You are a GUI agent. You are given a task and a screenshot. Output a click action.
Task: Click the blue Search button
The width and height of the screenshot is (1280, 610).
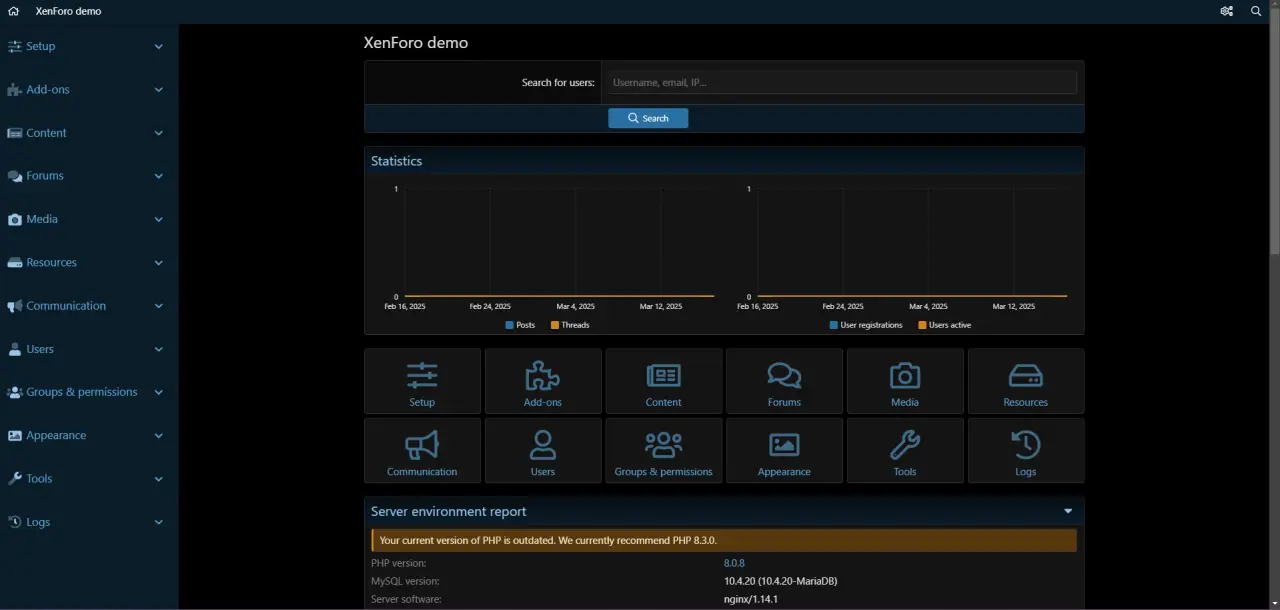point(648,118)
